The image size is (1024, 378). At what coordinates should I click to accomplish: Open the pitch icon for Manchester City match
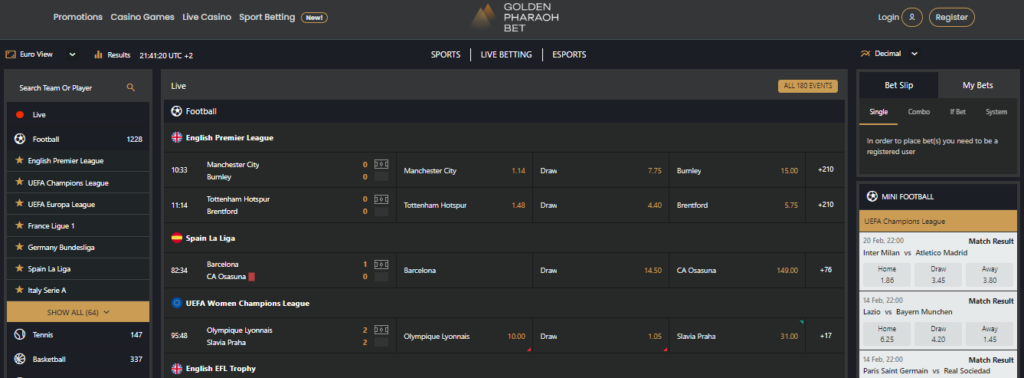click(381, 165)
